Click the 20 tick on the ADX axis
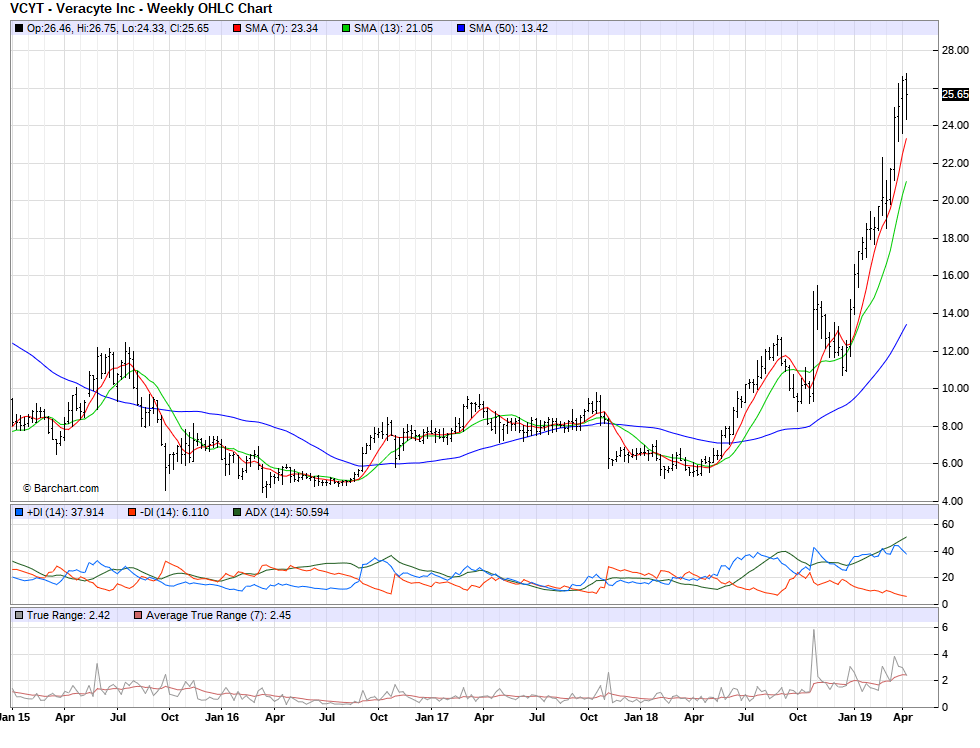 pos(948,577)
